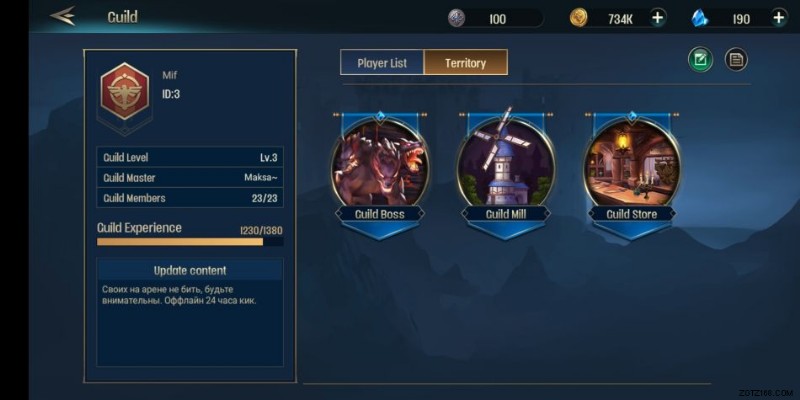This screenshot has width=800, height=400.
Task: Click the Update content header
Action: point(190,270)
